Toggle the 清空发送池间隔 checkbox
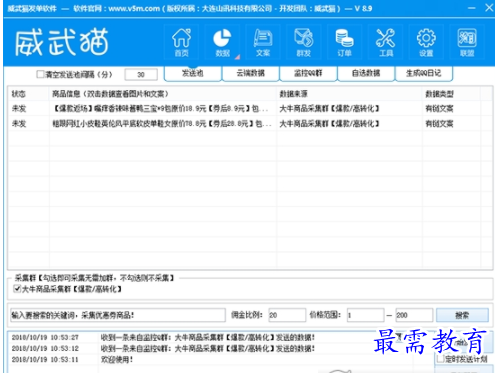 [40, 74]
